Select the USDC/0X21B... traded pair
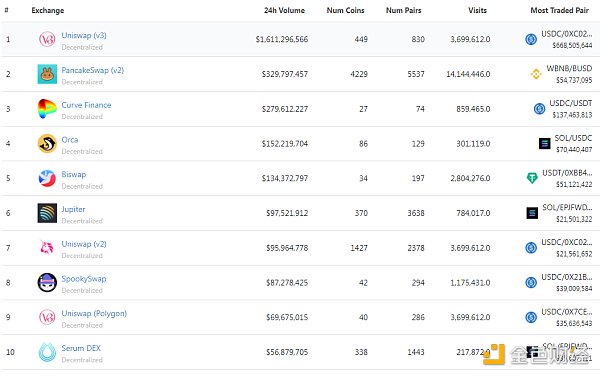Image resolution: width=600 pixels, height=376 pixels. pyautogui.click(x=567, y=277)
